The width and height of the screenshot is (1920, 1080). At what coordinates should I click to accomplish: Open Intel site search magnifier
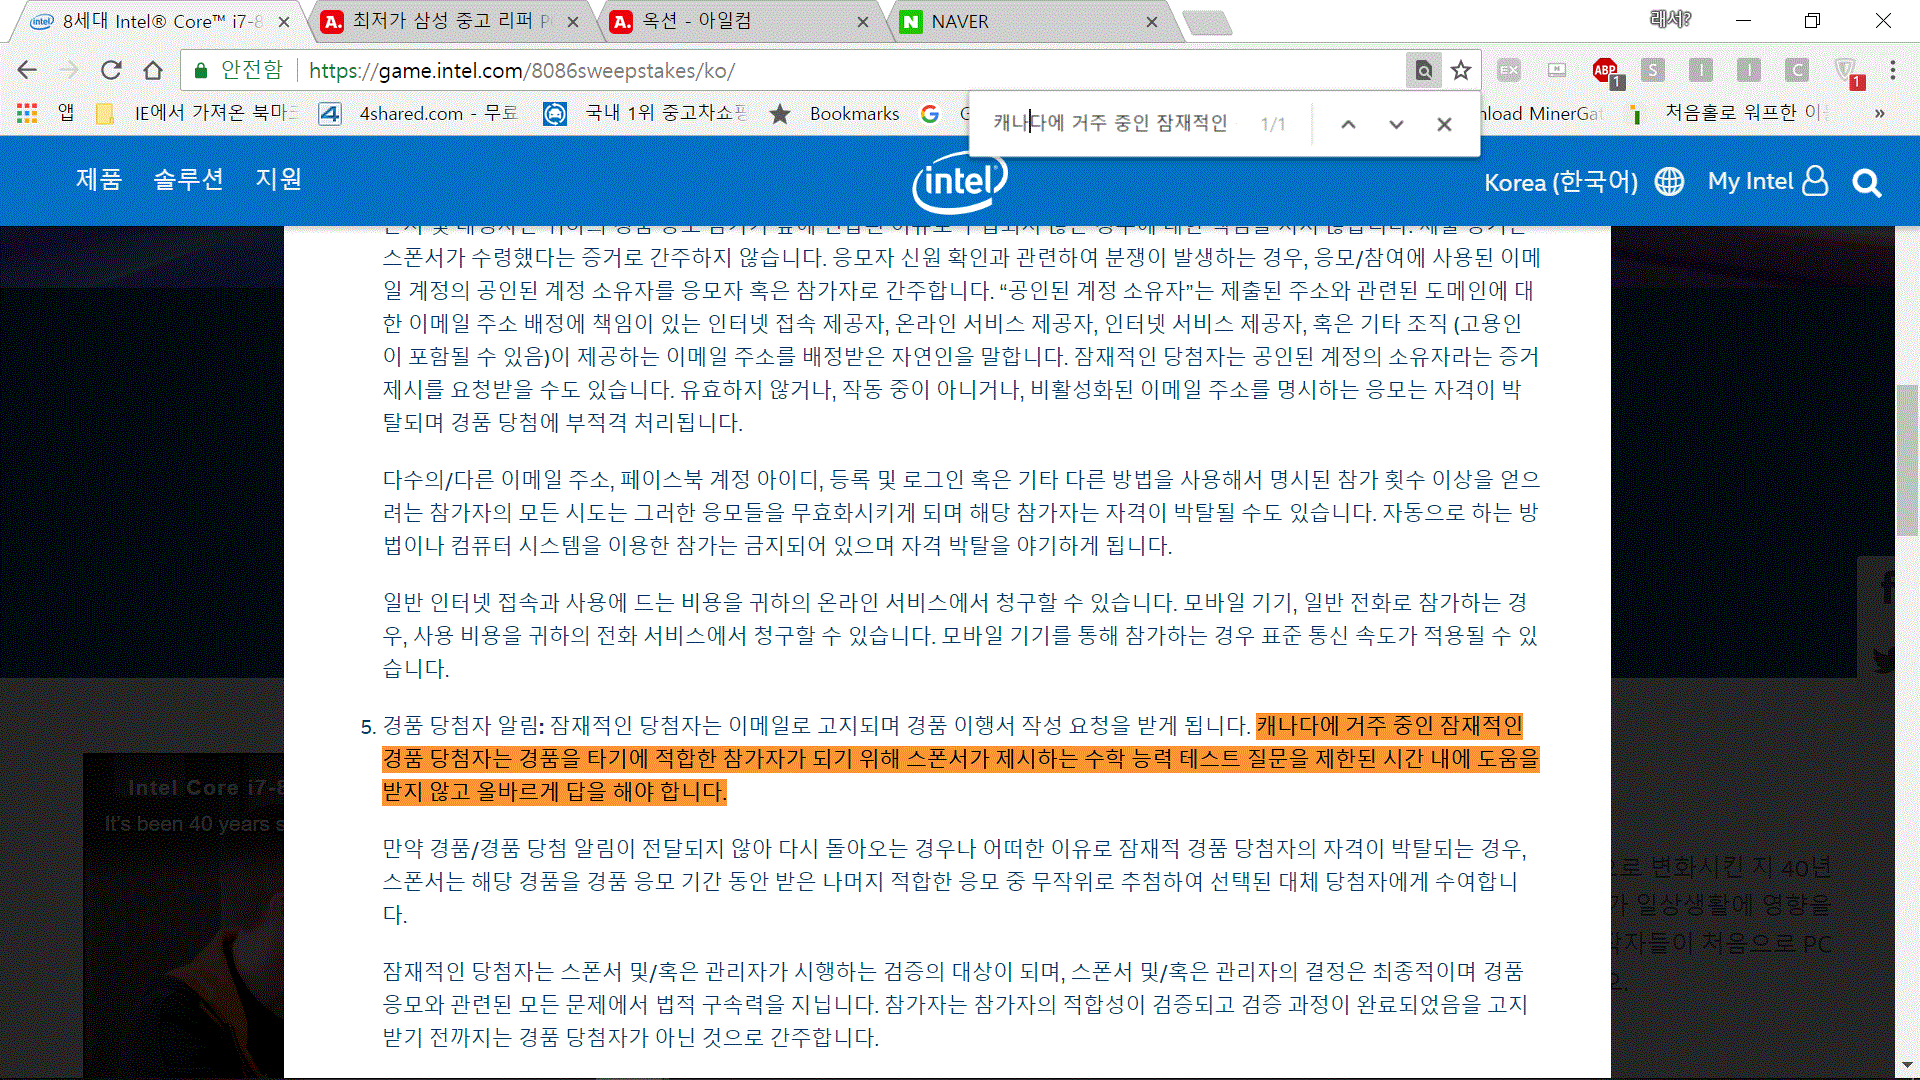(x=1866, y=183)
